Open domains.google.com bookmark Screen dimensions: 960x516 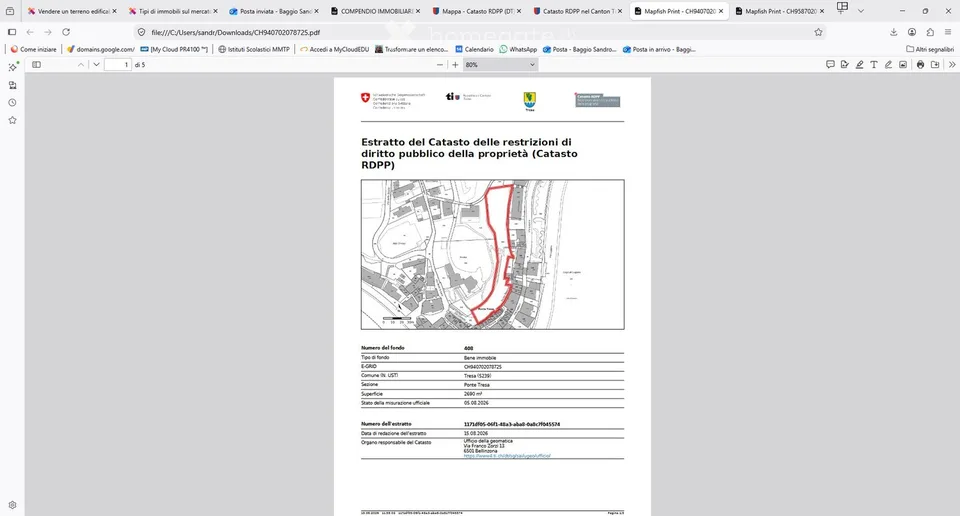pos(100,49)
